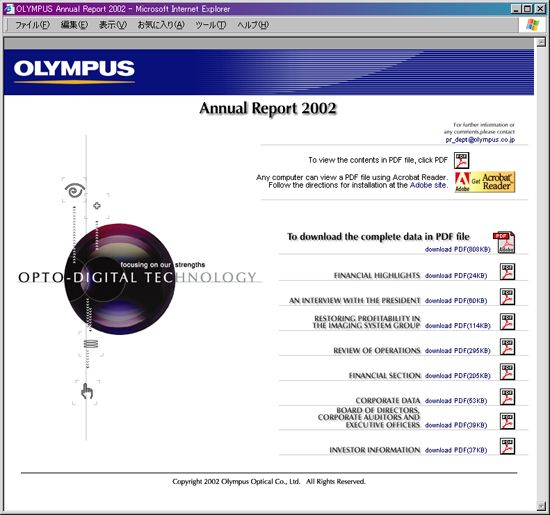Click 'download PDF(53KB)' for Corporate Data
This screenshot has width=550, height=515.
pos(456,401)
